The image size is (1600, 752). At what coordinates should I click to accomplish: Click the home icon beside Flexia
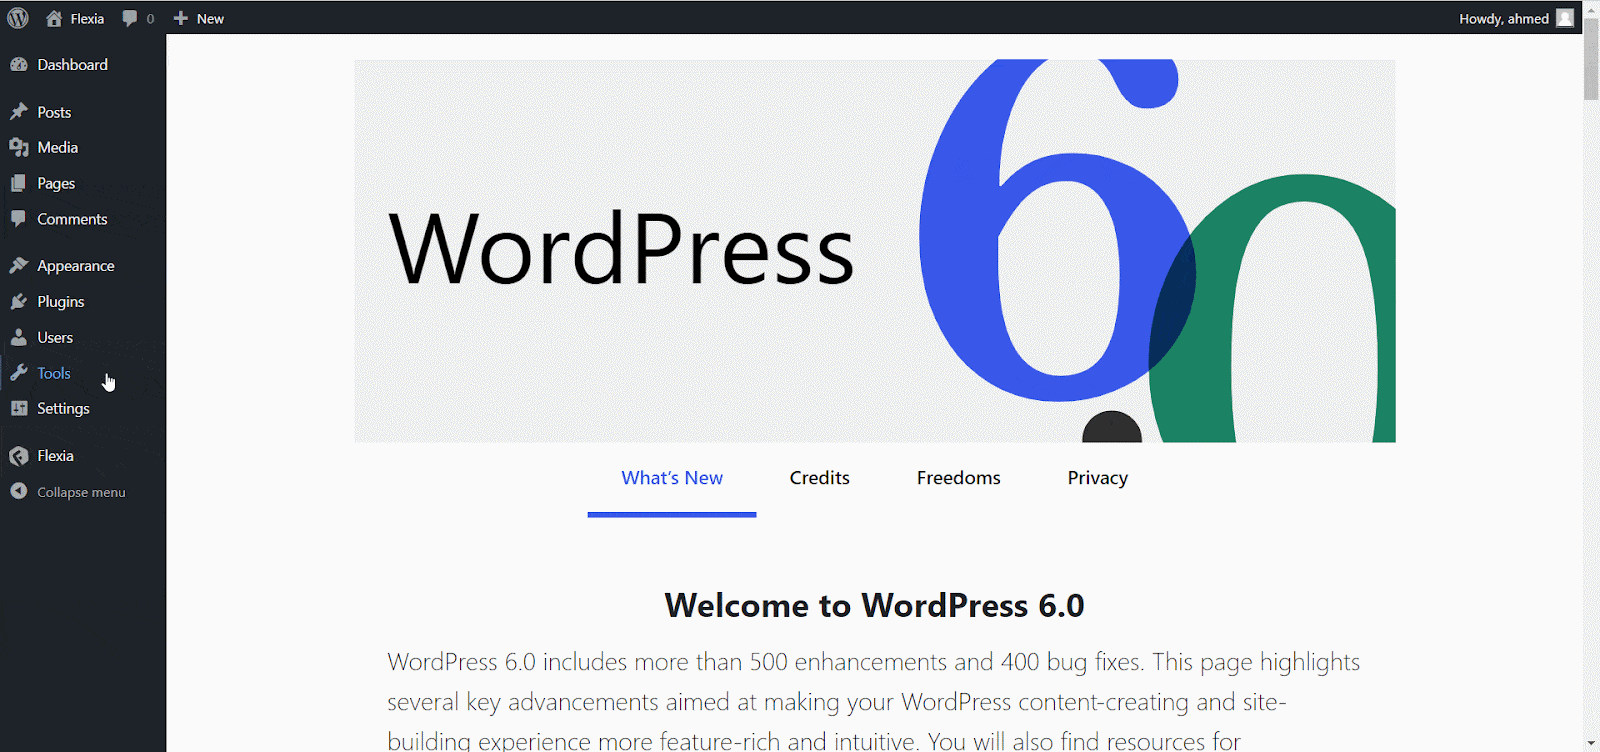pyautogui.click(x=54, y=18)
